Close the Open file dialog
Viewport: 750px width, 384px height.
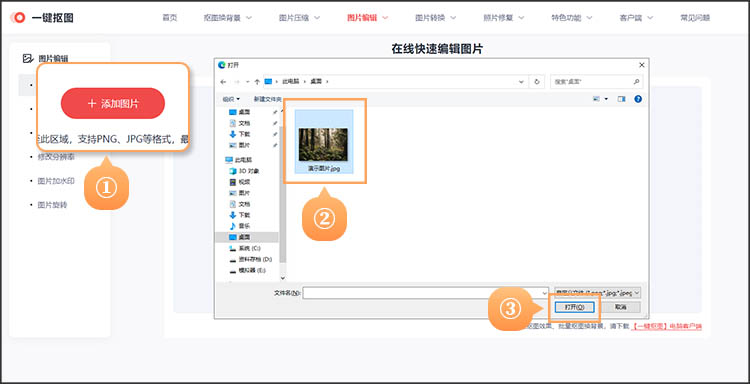tap(641, 65)
